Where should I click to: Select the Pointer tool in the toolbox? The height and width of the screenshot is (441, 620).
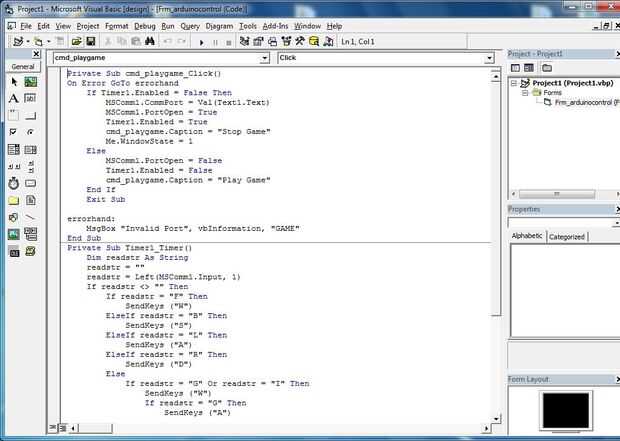tap(14, 82)
